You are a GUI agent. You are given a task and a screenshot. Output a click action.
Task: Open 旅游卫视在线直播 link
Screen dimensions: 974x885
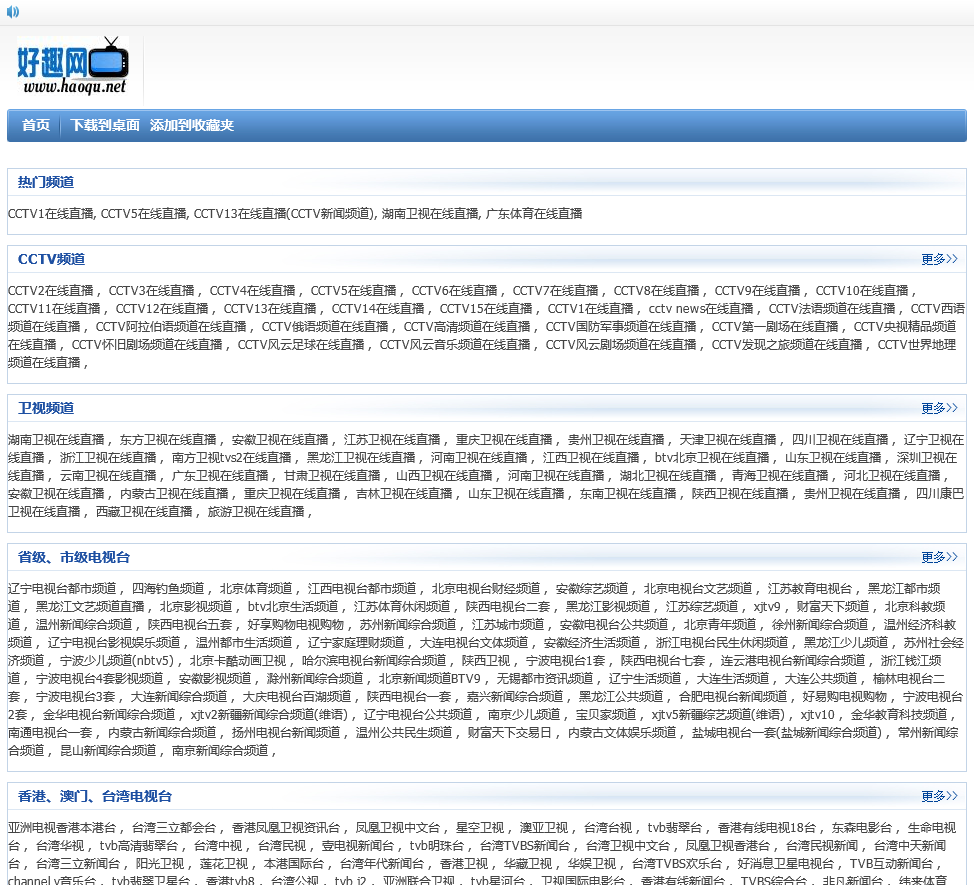click(x=256, y=512)
